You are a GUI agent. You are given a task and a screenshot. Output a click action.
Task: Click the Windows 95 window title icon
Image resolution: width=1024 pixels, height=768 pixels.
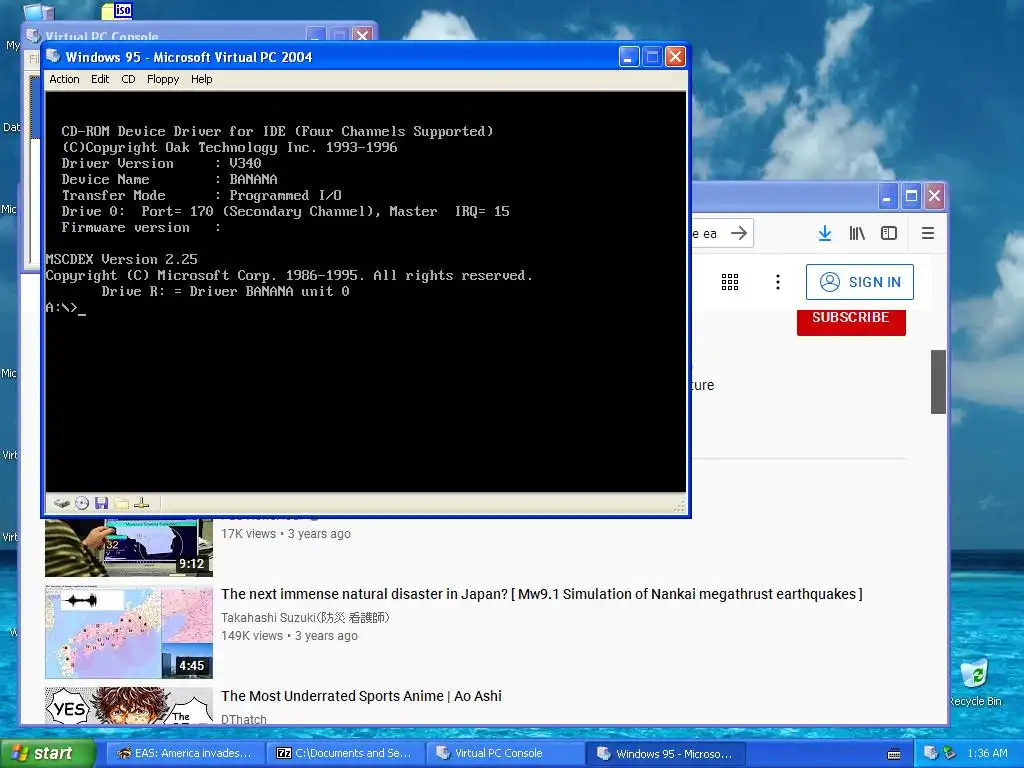coord(54,57)
